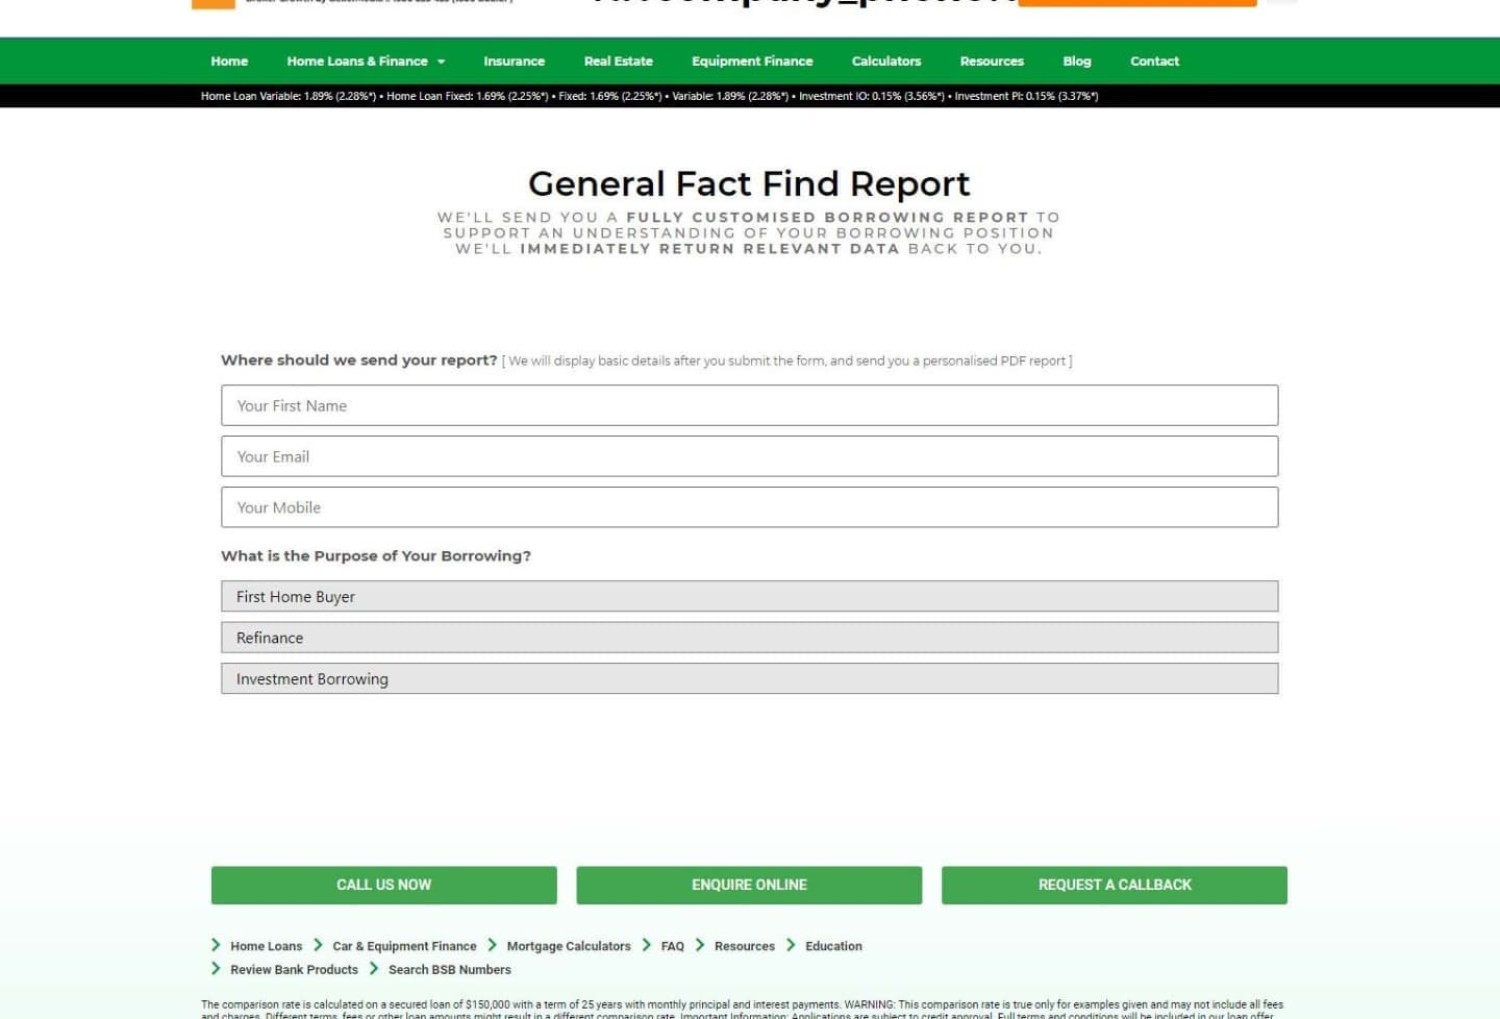Click the Enquire Online button

[x=749, y=885]
